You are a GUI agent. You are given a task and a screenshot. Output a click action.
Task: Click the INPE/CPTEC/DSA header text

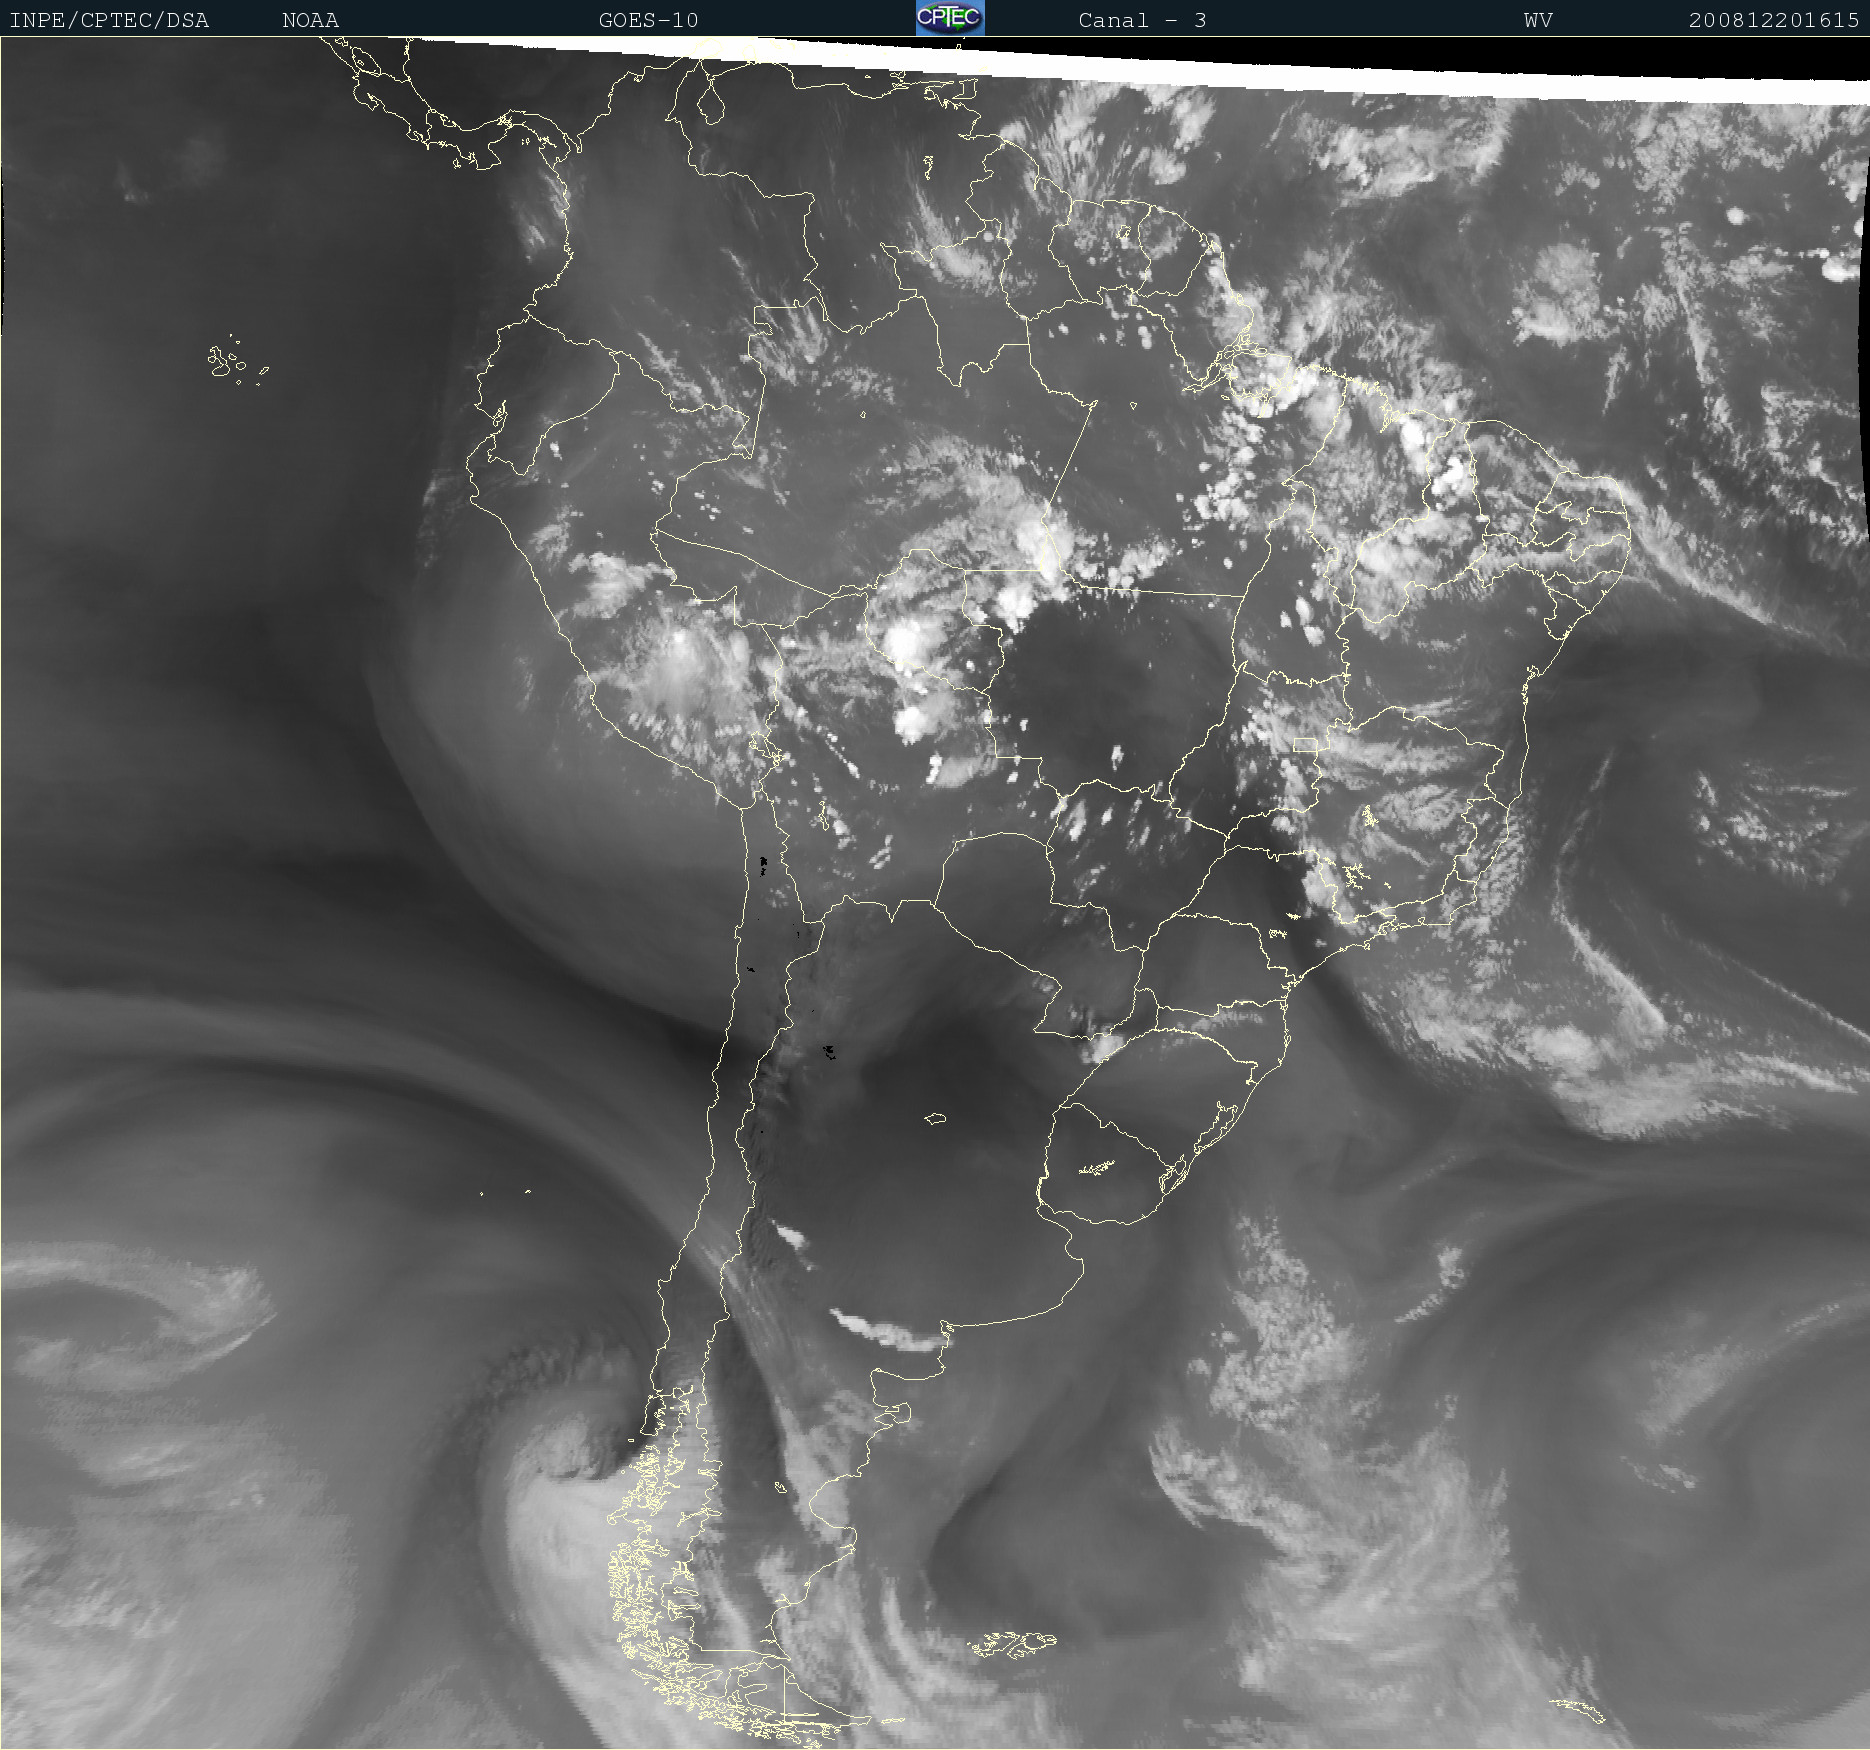click(x=109, y=20)
